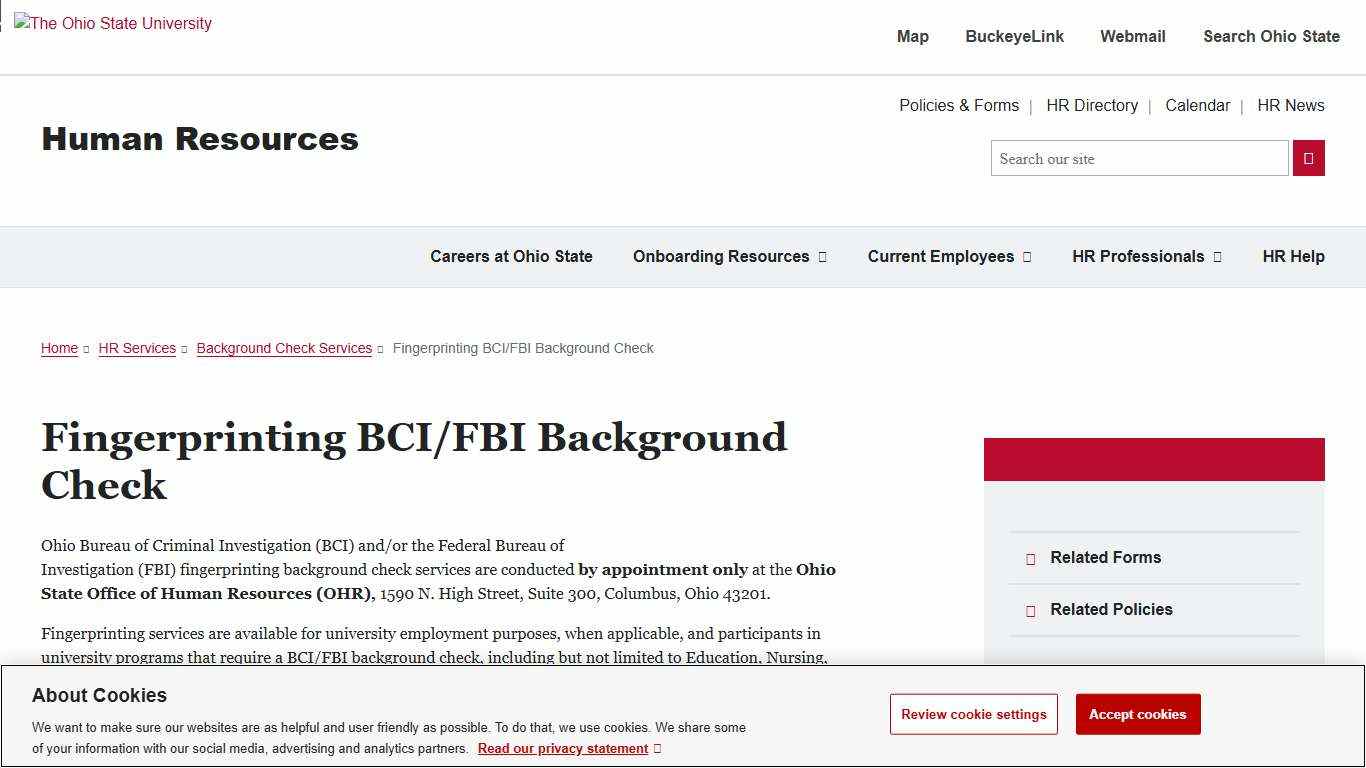Click Search Ohio State in the header

[x=1271, y=36]
